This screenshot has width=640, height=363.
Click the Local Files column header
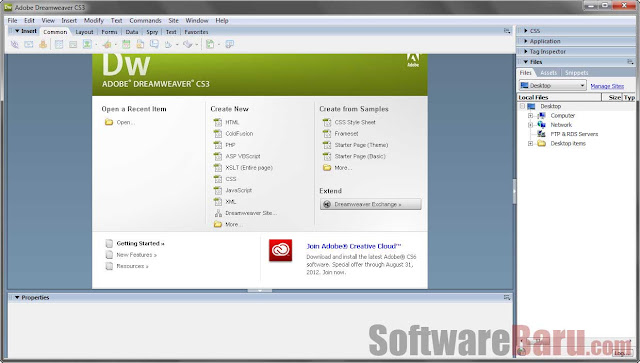point(559,97)
